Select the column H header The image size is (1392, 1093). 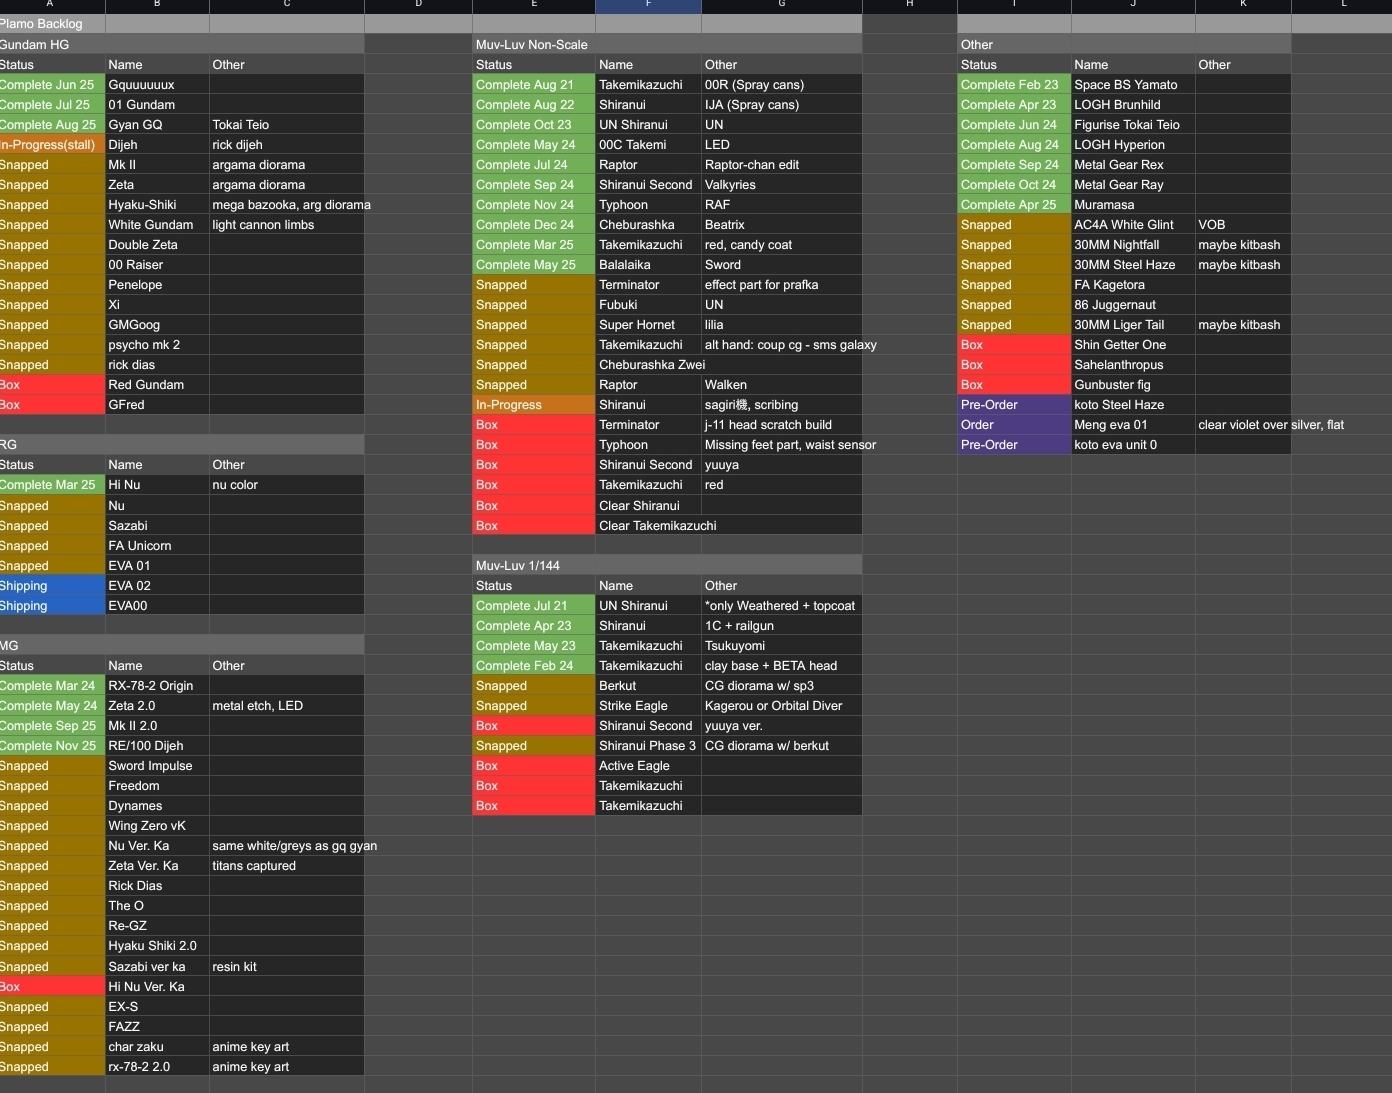(x=909, y=6)
